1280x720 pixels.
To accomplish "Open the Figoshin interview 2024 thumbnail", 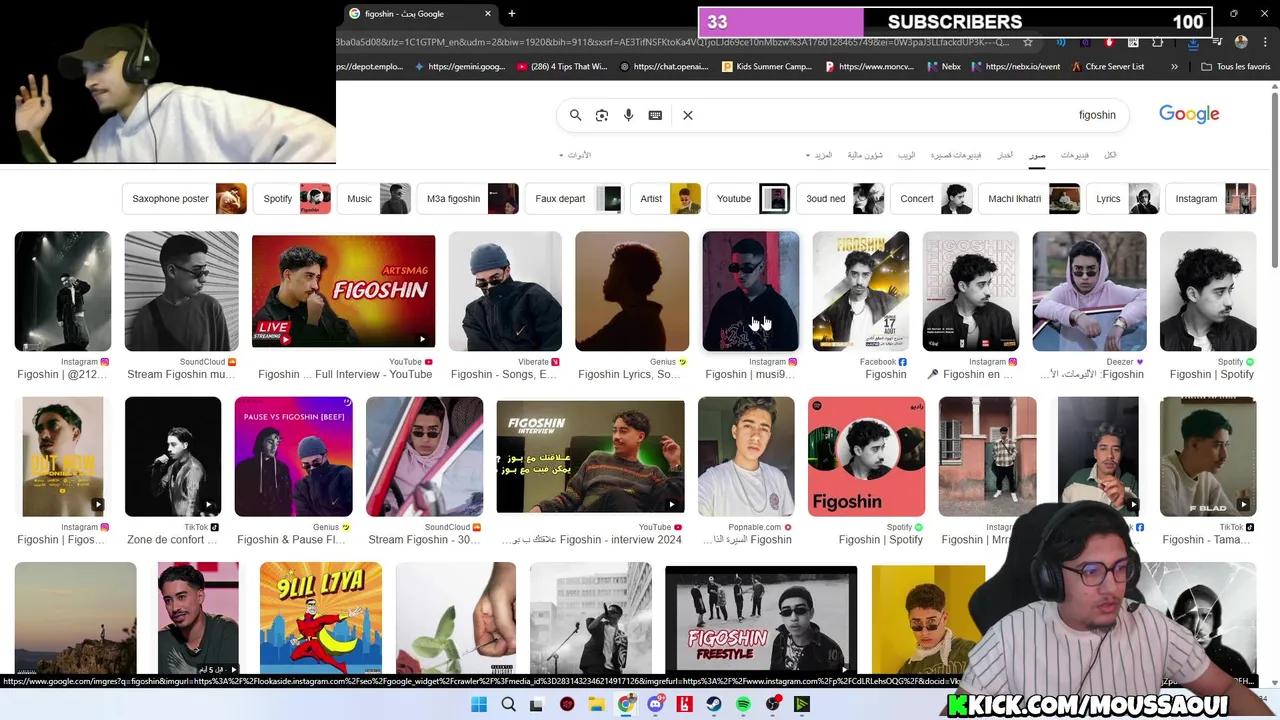I will 590,456.
